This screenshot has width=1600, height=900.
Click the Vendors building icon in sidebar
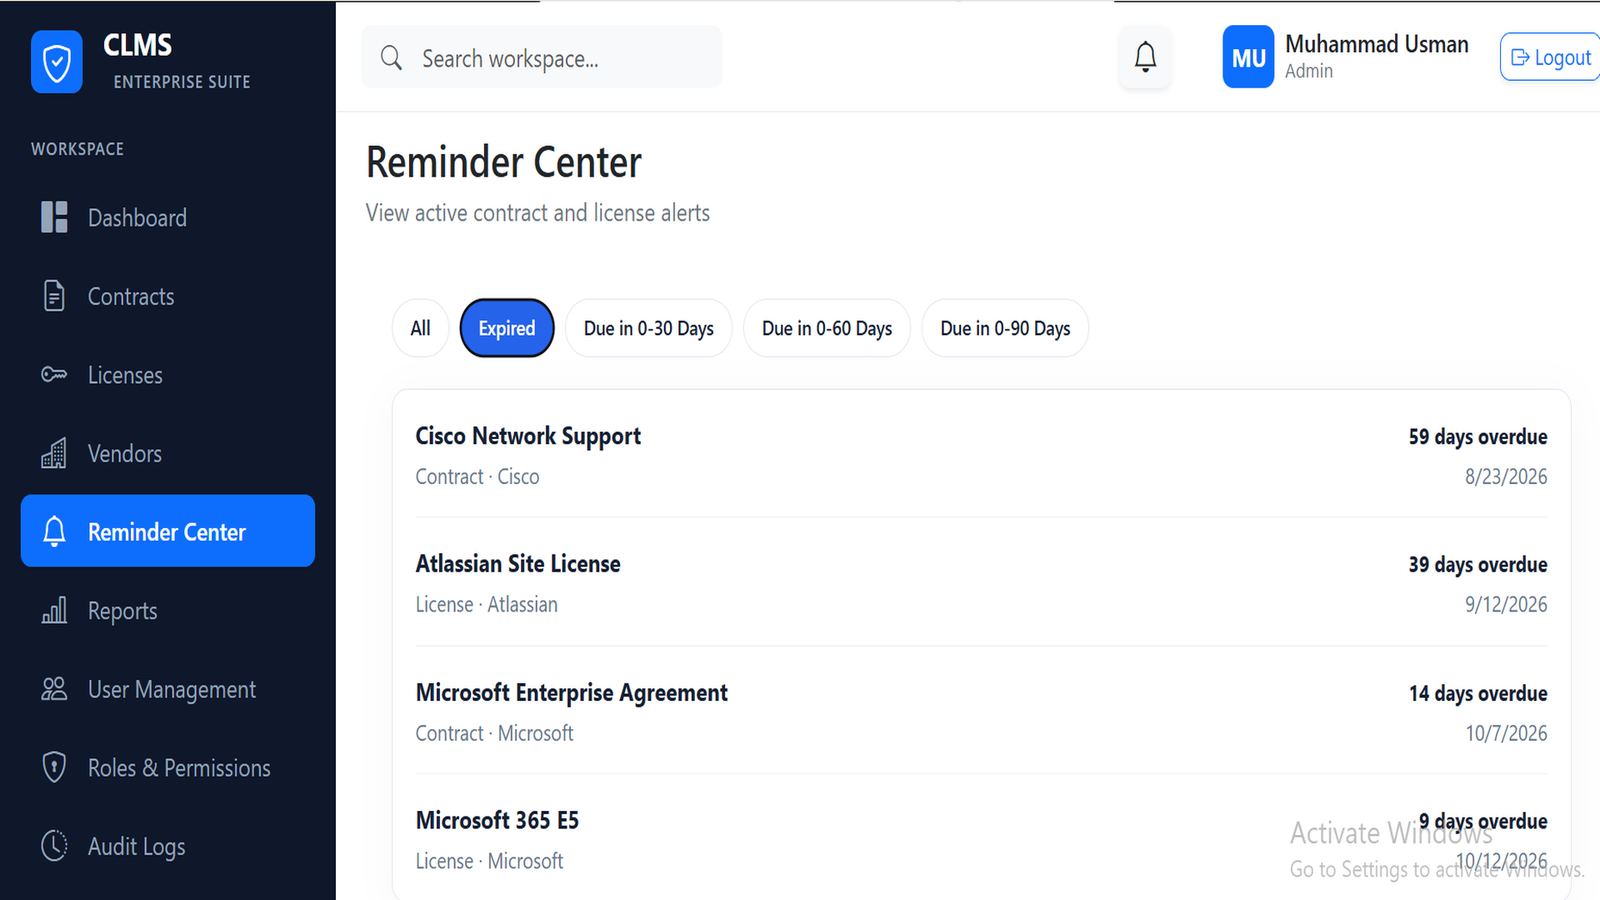pos(54,453)
